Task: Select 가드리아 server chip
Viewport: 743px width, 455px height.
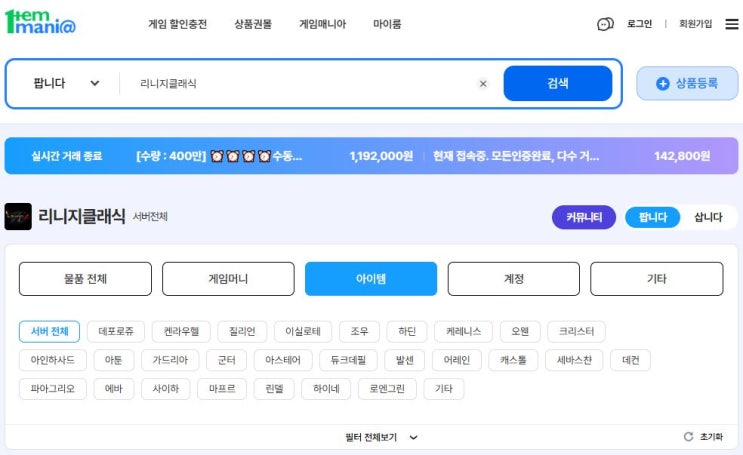Action: tap(170, 360)
